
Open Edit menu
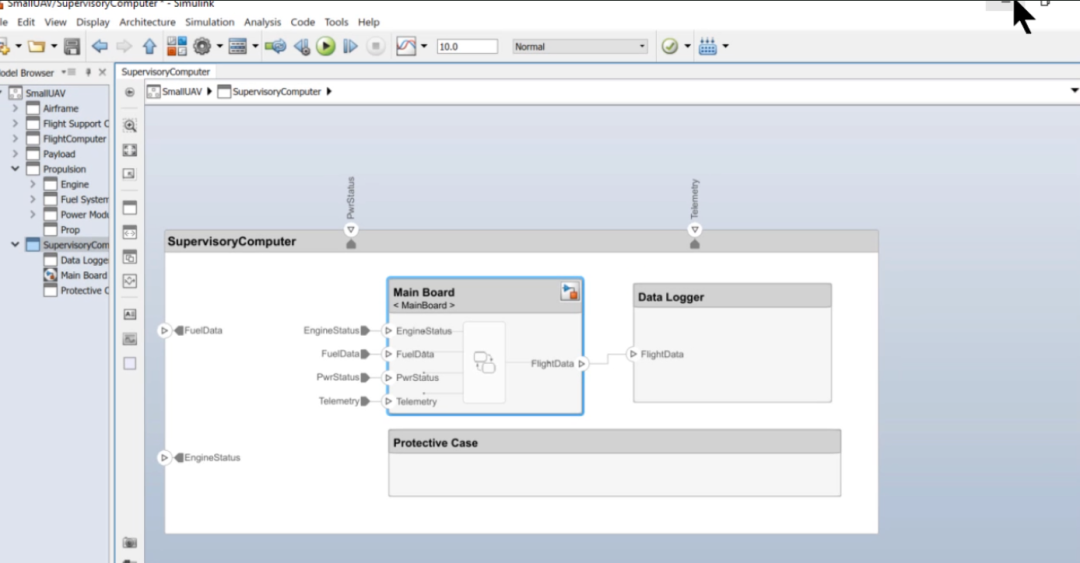click(25, 22)
